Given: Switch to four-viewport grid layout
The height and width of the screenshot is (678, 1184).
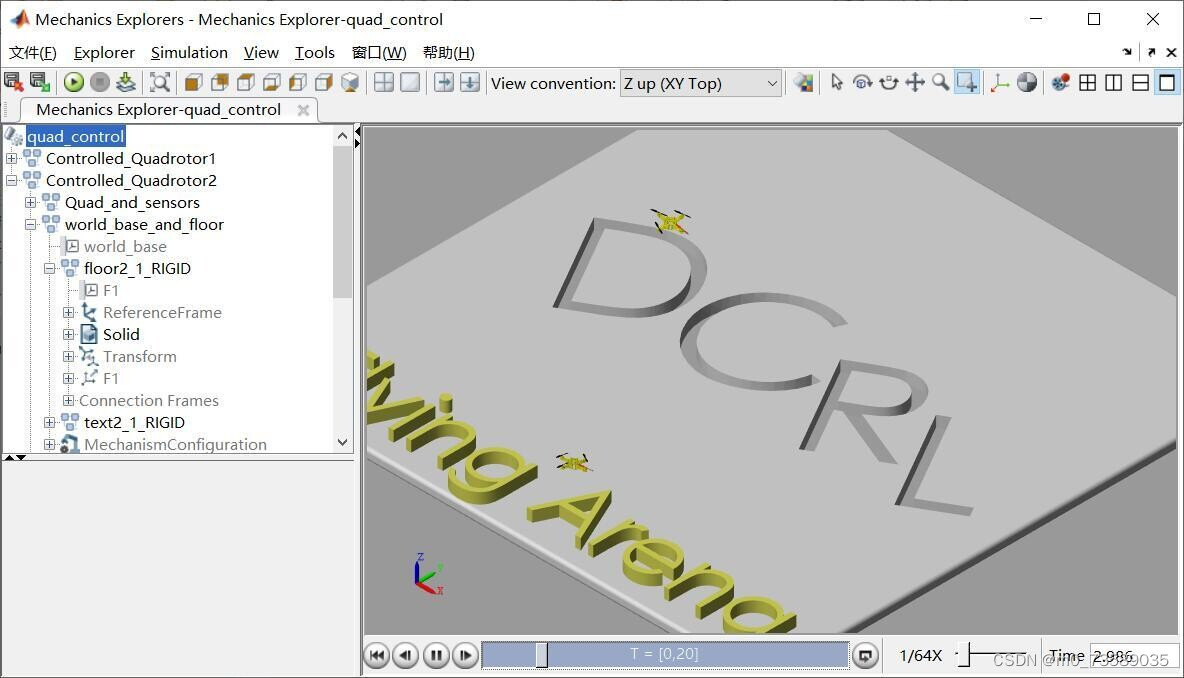Looking at the screenshot, I should [x=1087, y=82].
